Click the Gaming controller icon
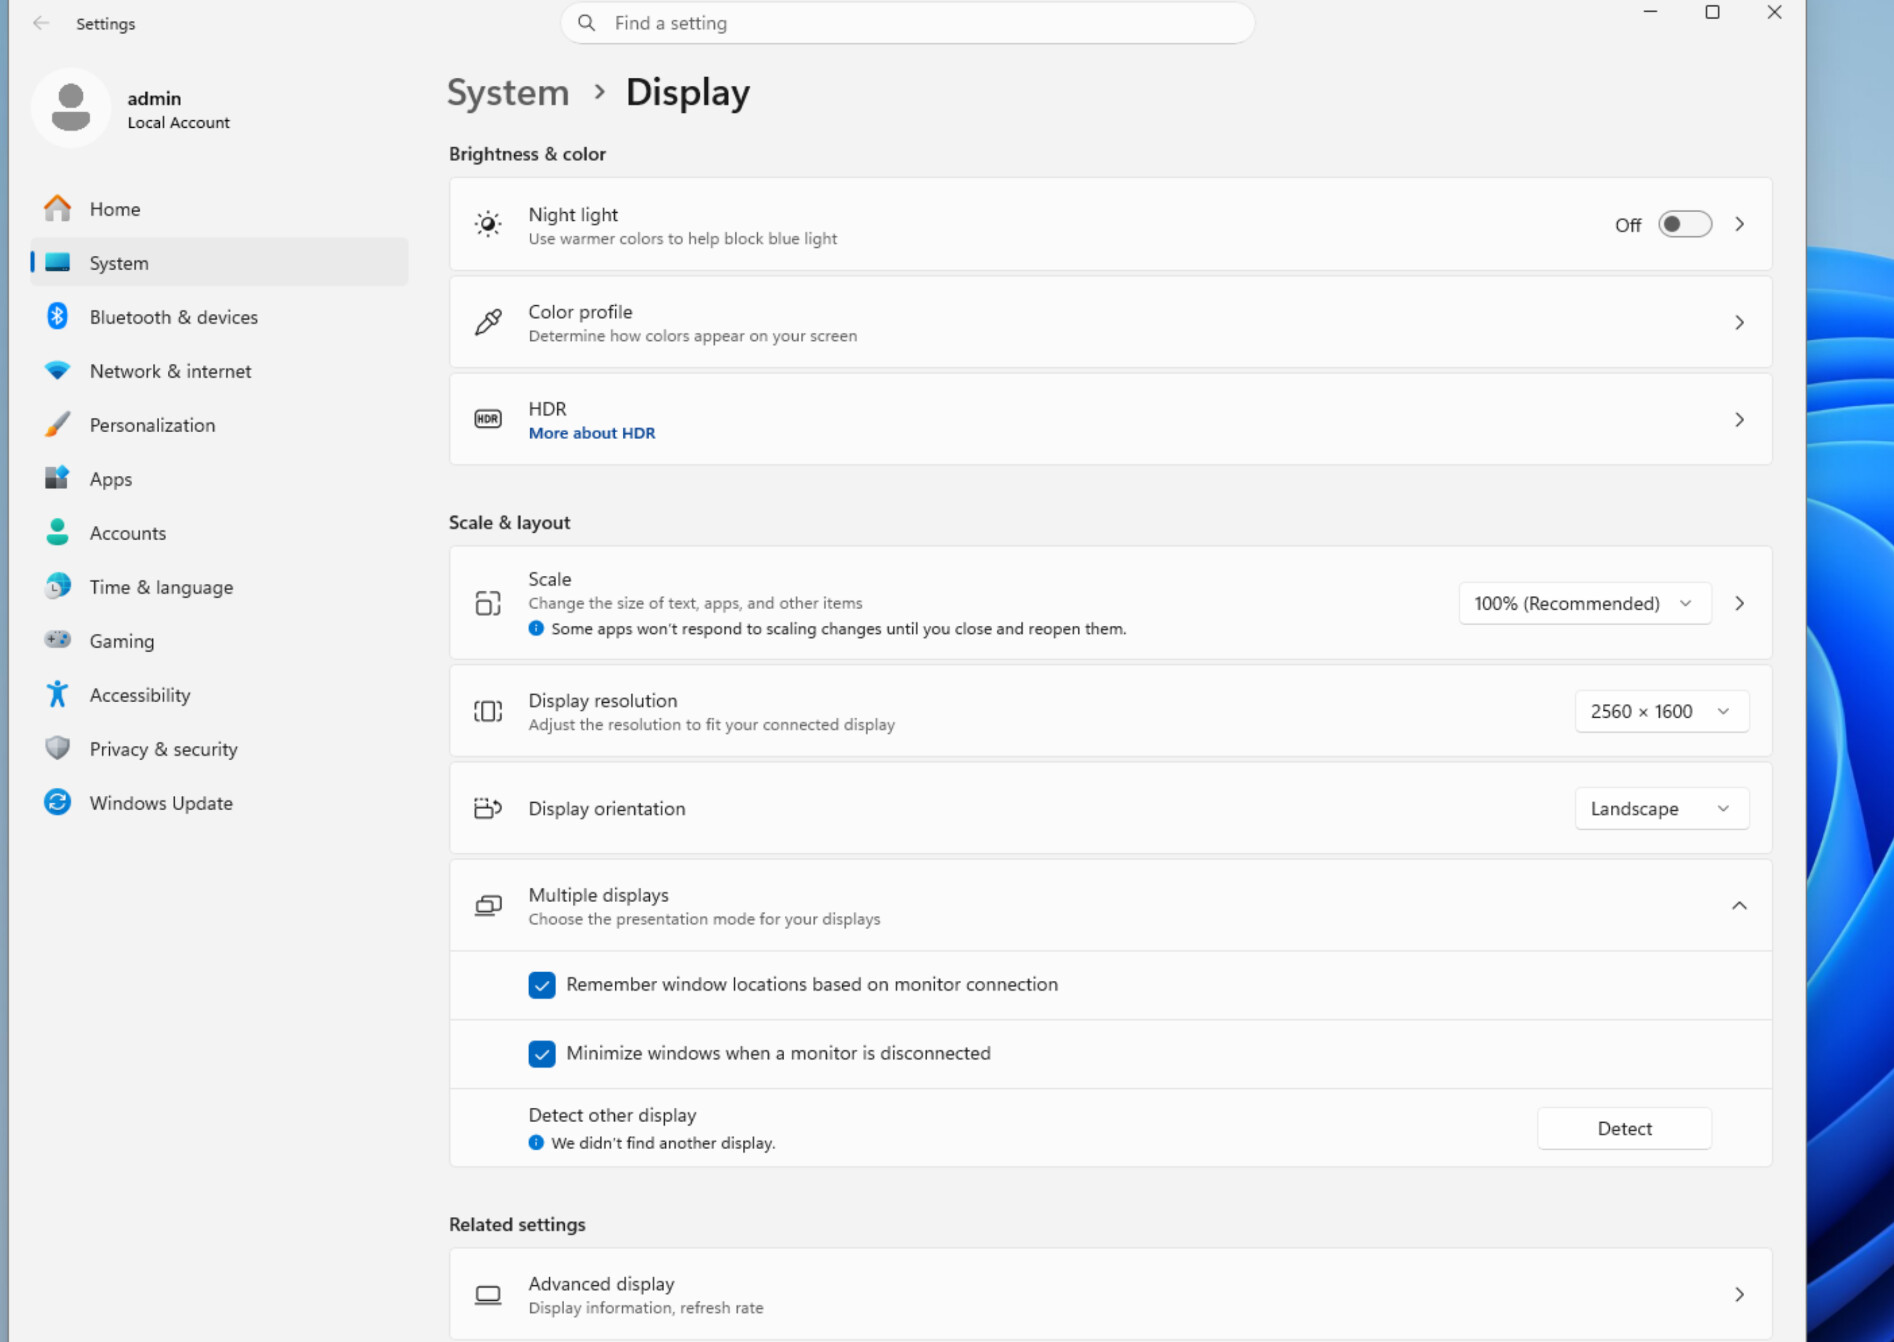Screen dimensions: 1894x1342 (57, 639)
